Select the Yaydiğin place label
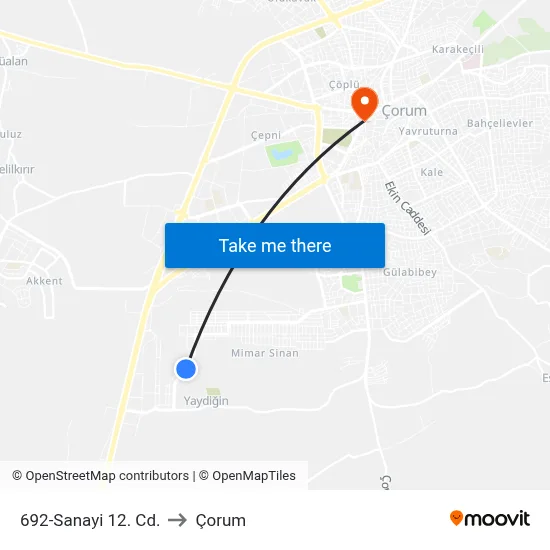The width and height of the screenshot is (550, 550). click(x=206, y=401)
